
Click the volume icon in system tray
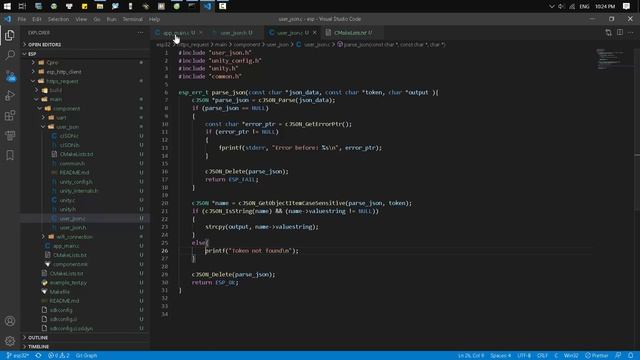561,7
